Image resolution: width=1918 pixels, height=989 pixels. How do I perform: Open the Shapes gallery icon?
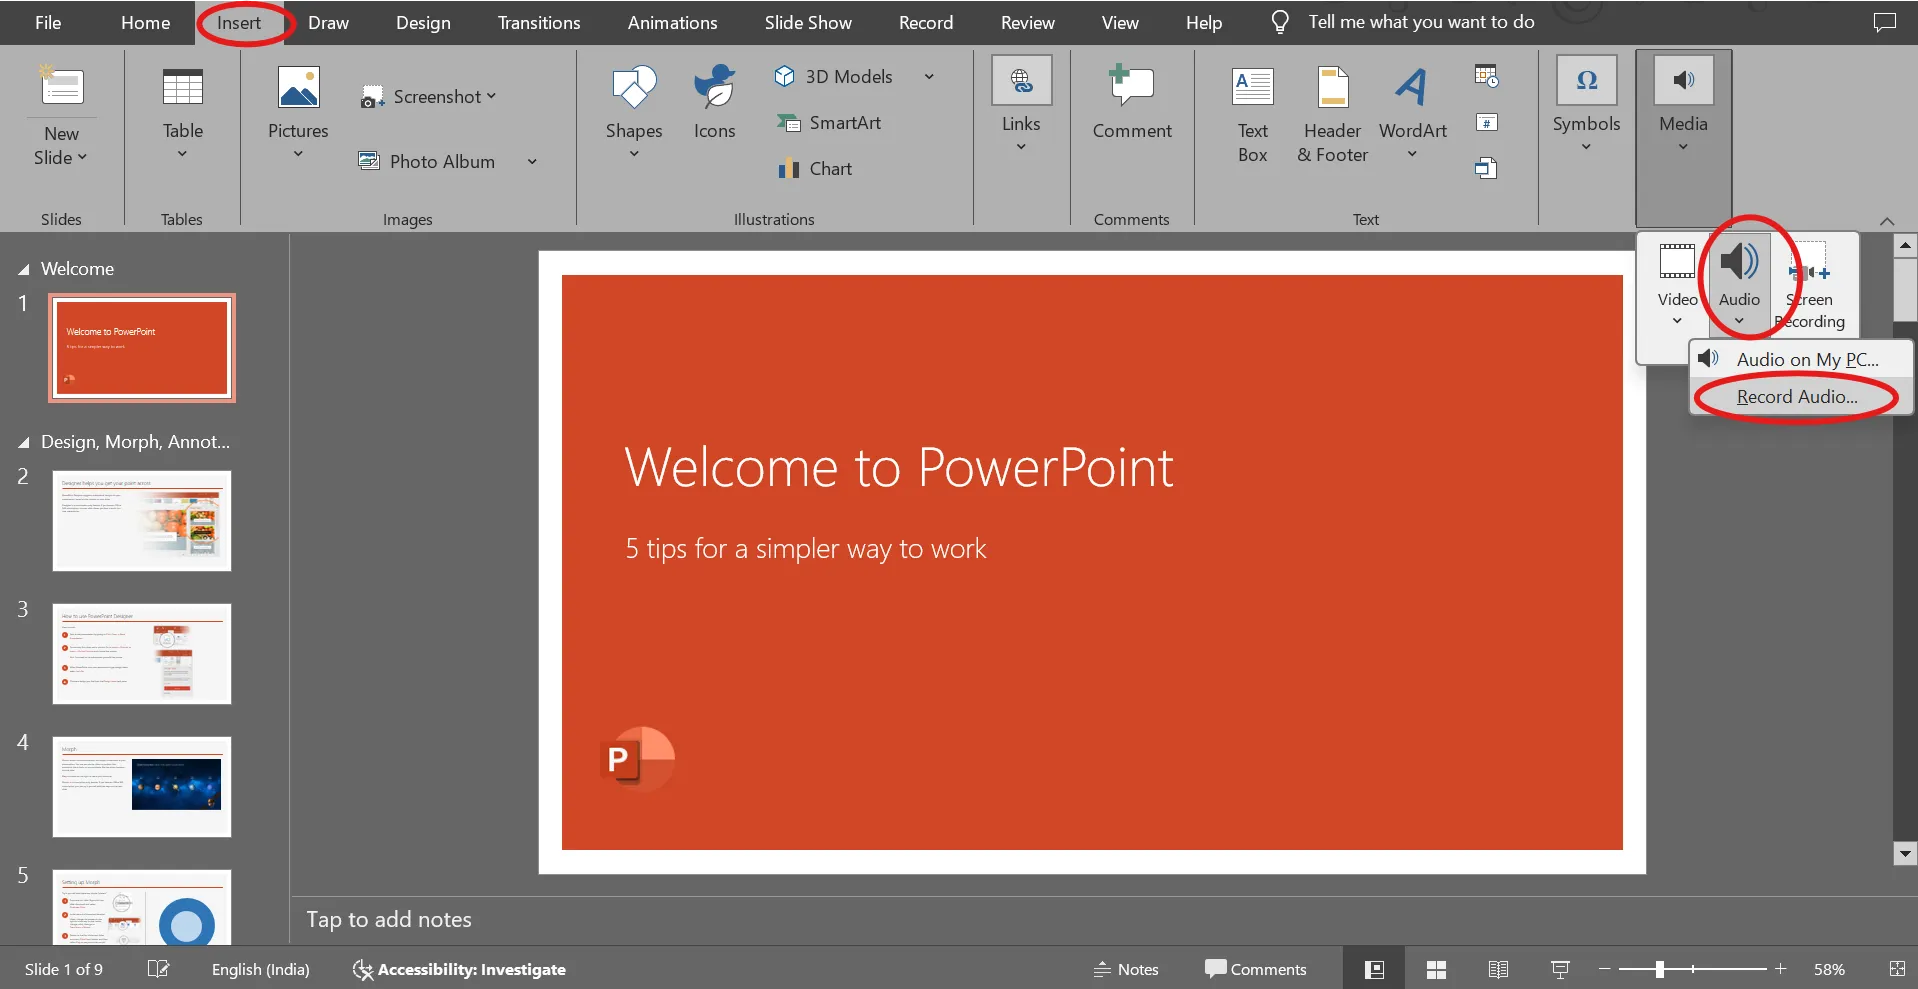tap(634, 88)
